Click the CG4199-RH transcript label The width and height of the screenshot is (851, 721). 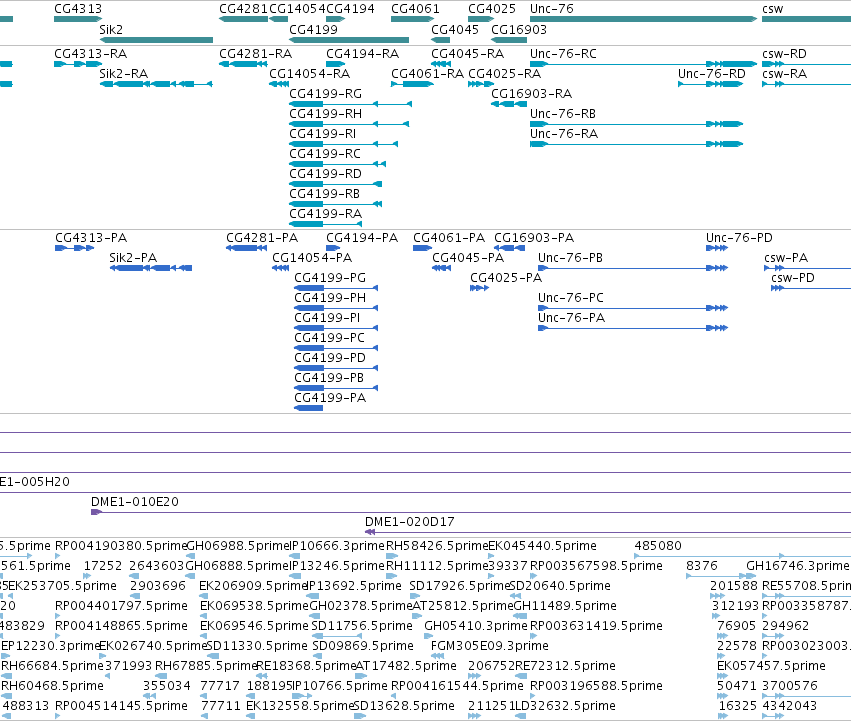(x=326, y=113)
